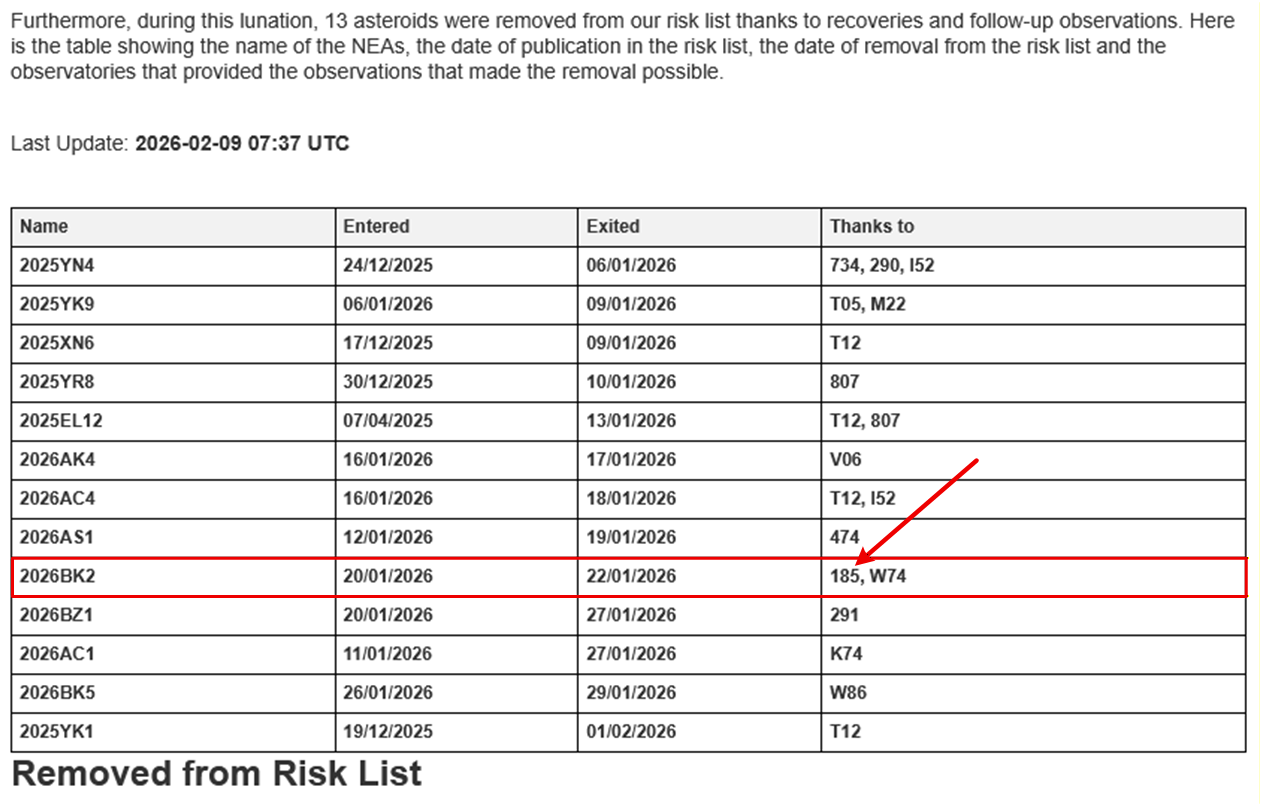
Task: Select the 2025YN4 asteroid name cell
Action: pos(57,265)
